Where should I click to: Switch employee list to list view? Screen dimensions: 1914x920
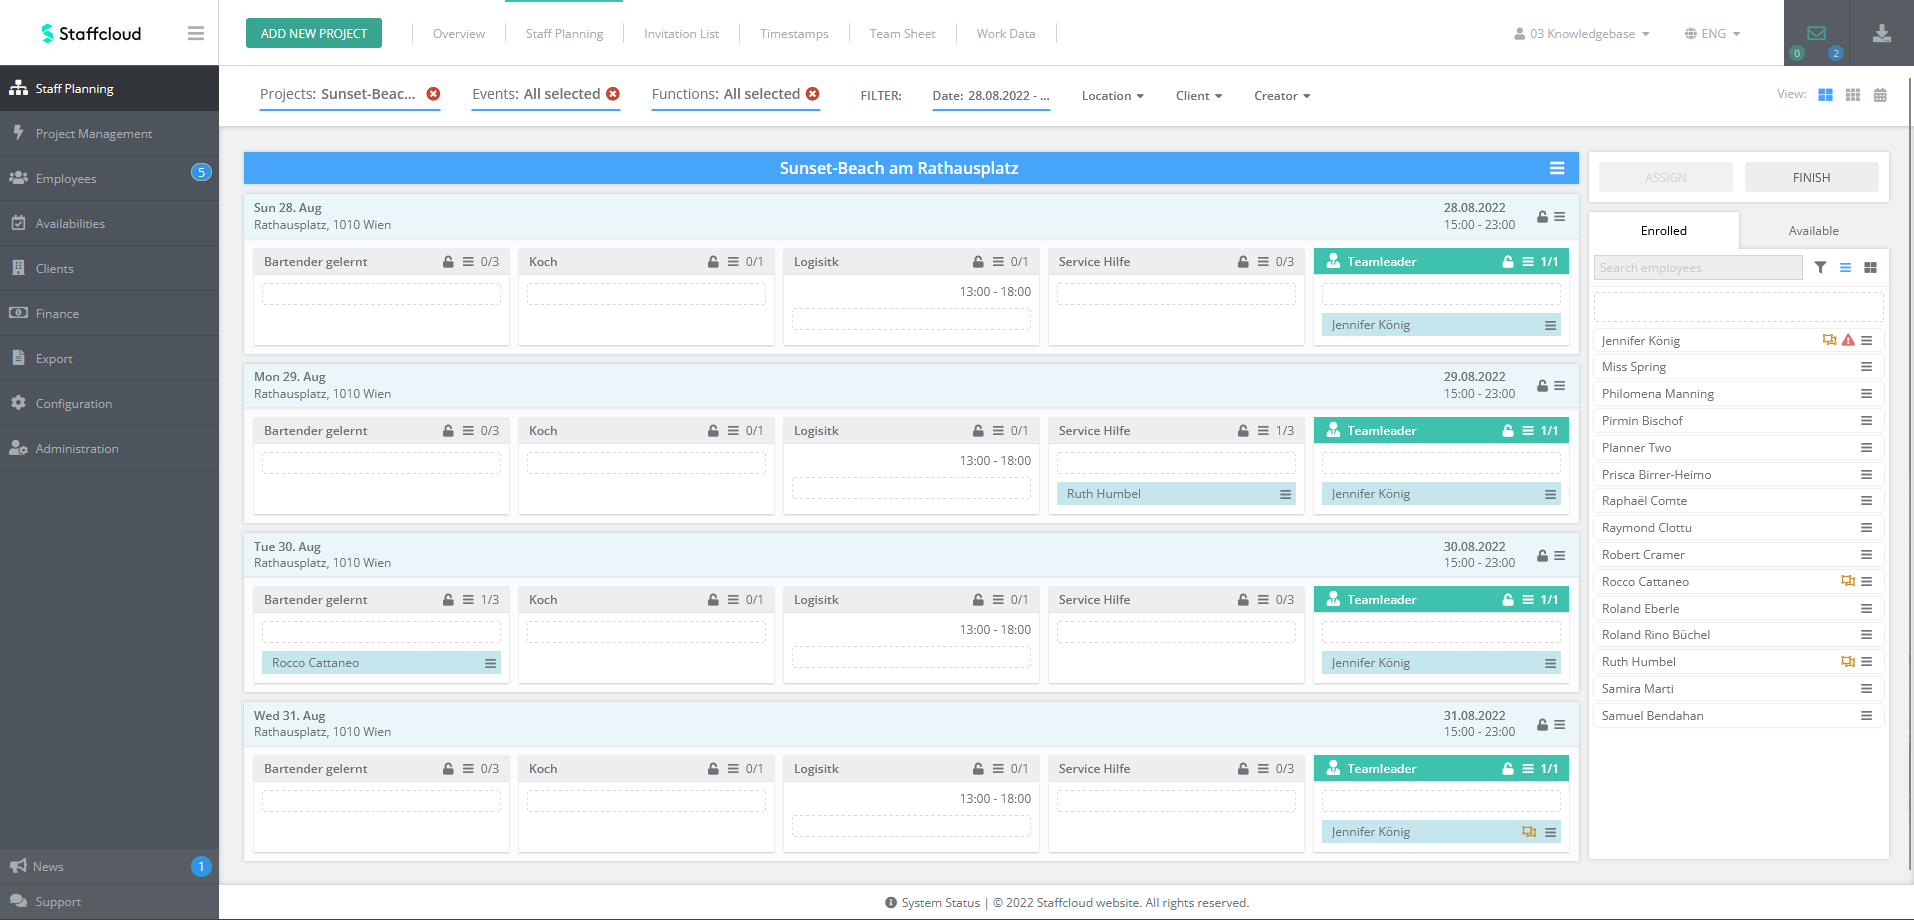pos(1845,267)
